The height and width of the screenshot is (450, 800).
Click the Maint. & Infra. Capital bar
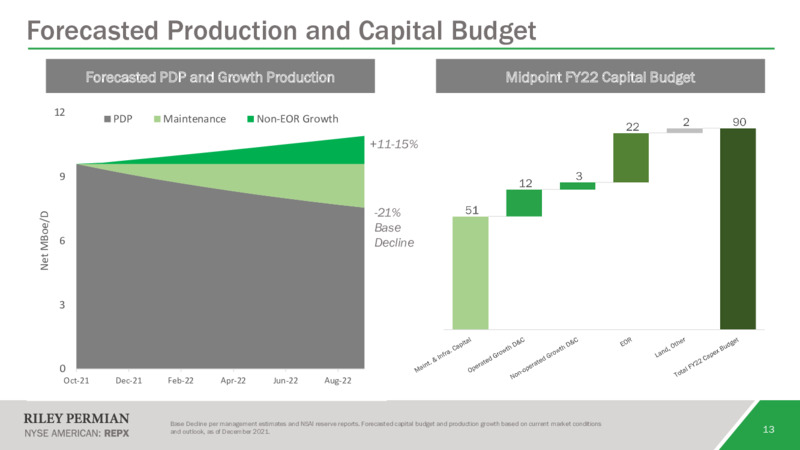[x=470, y=273]
